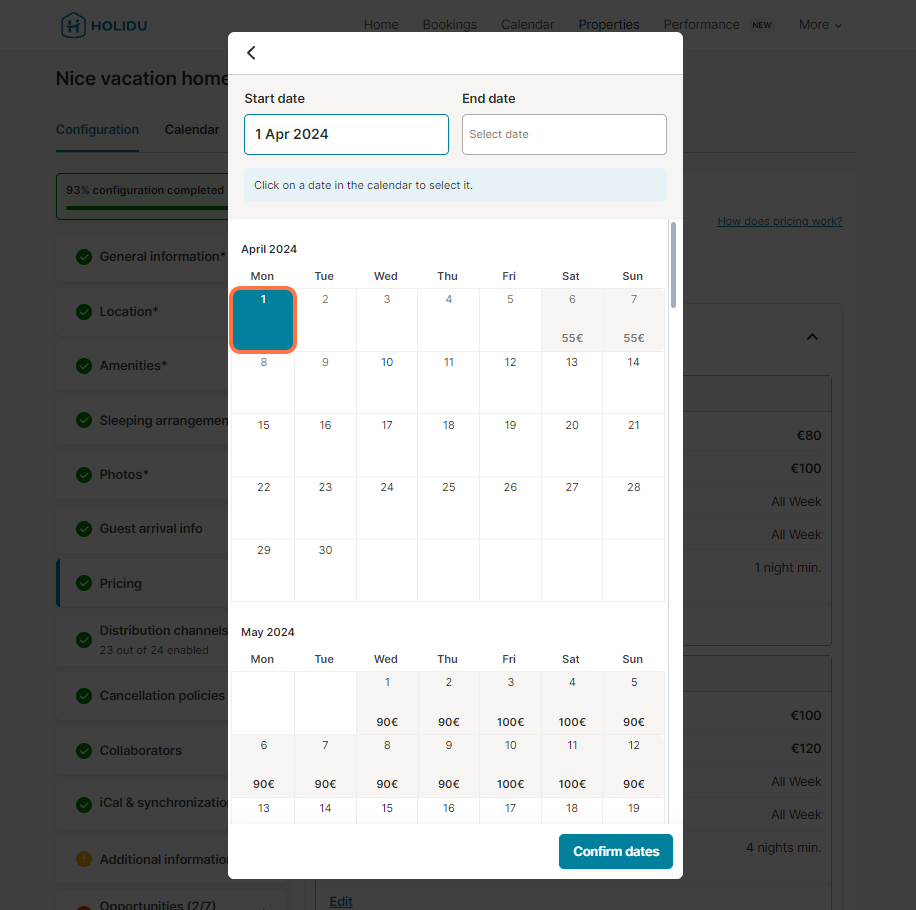Viewport: 916px width, 910px height.
Task: Click the back arrow in date picker
Action: [x=251, y=53]
